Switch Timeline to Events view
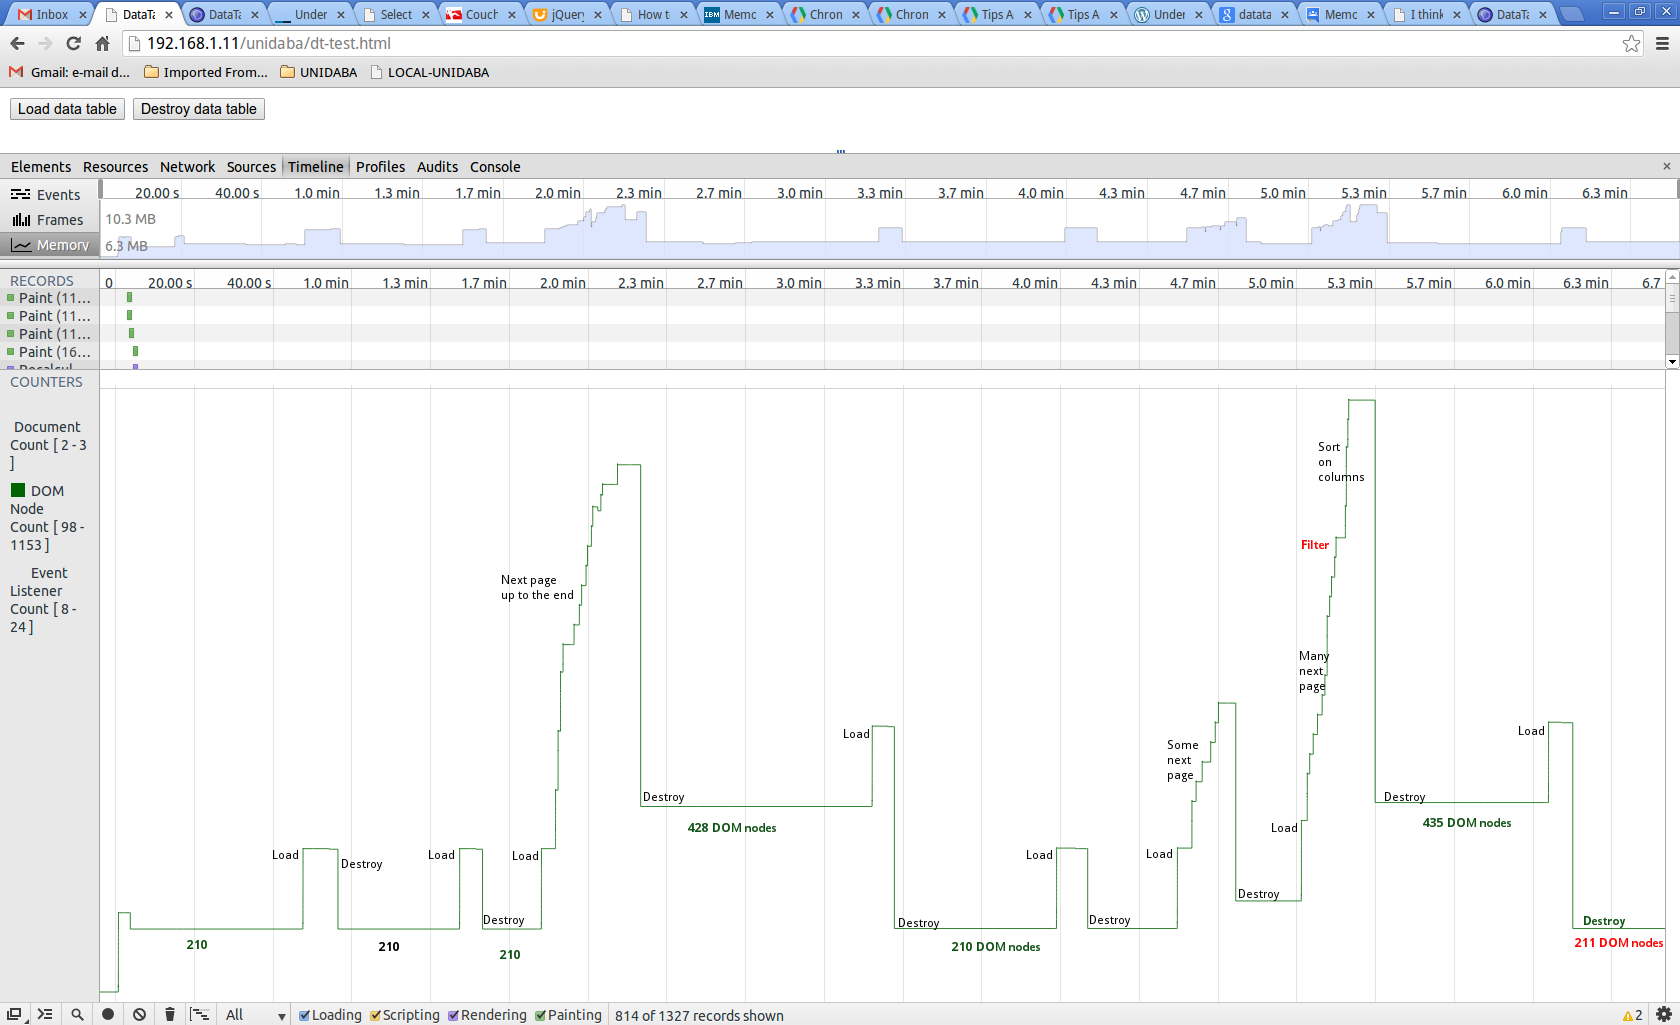Viewport: 1680px width, 1025px height. pos(49,194)
